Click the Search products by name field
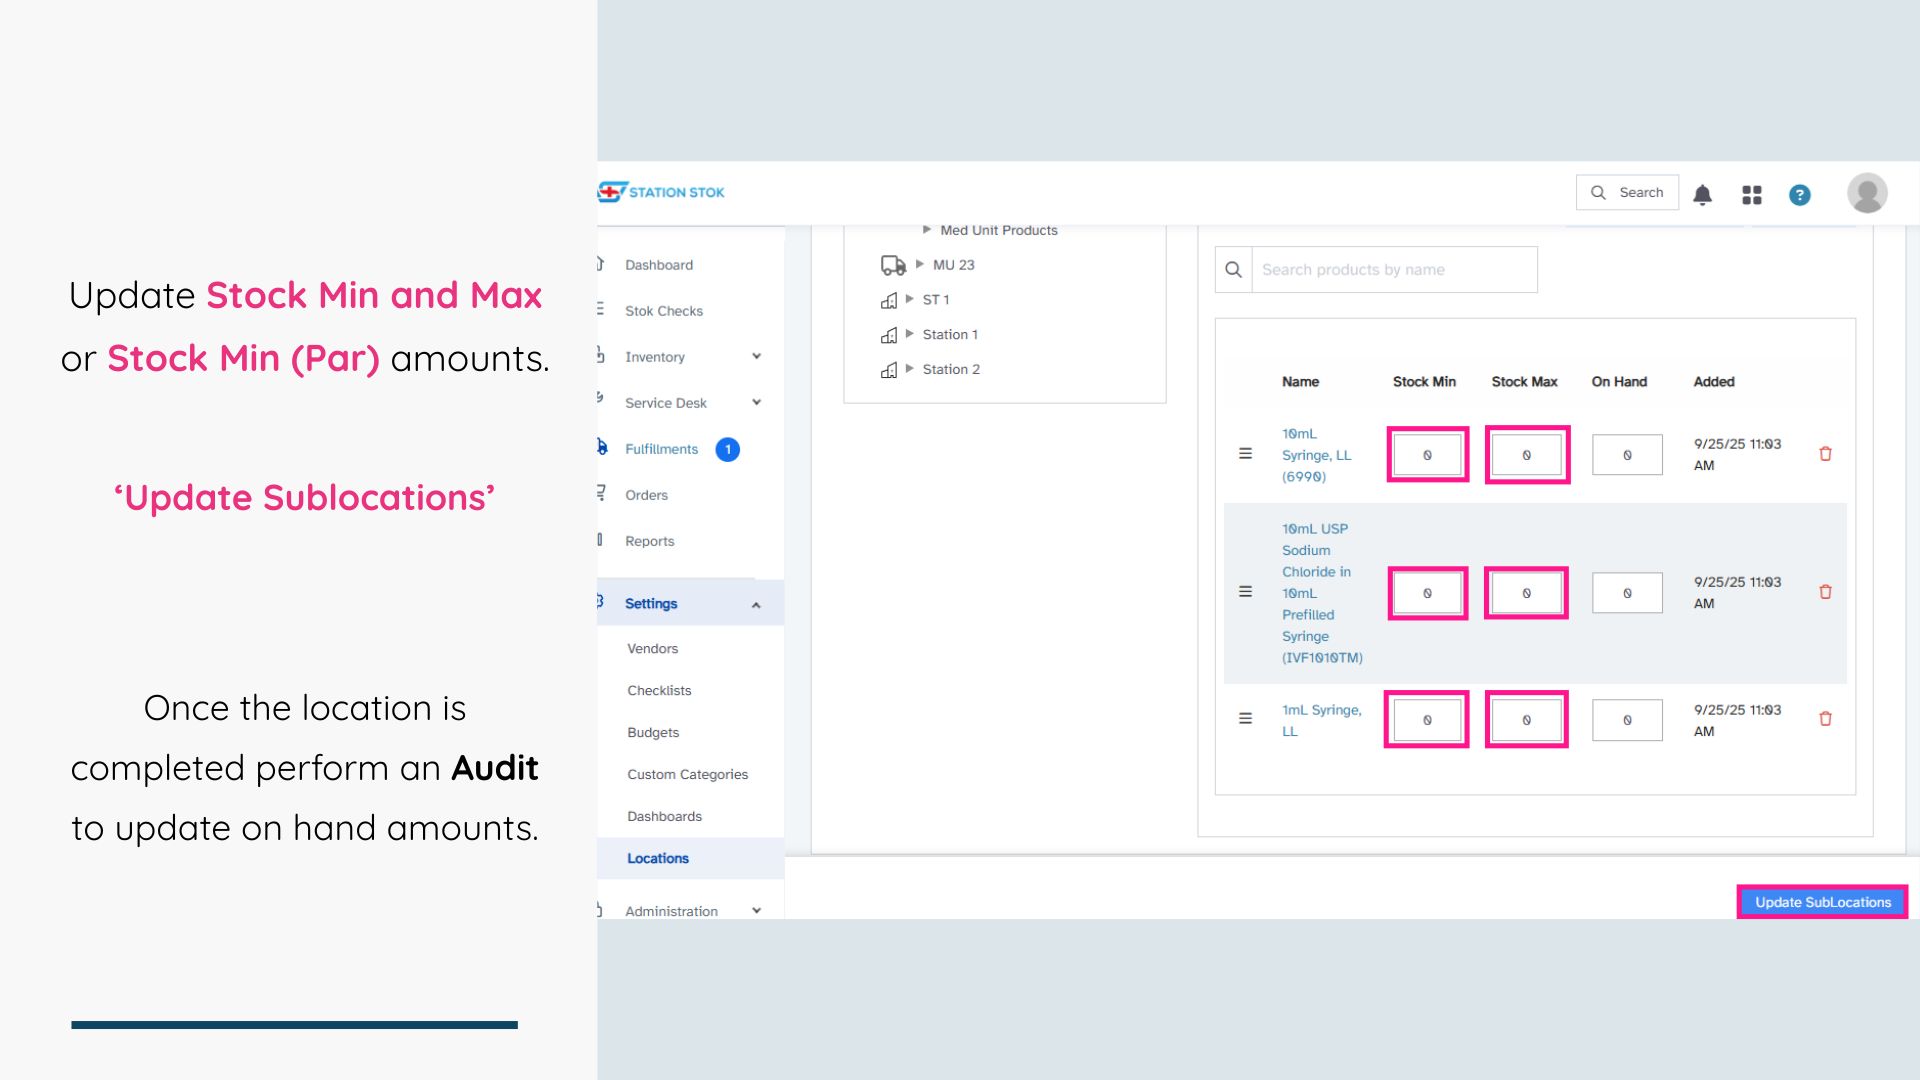The height and width of the screenshot is (1080, 1920). pos(1393,270)
